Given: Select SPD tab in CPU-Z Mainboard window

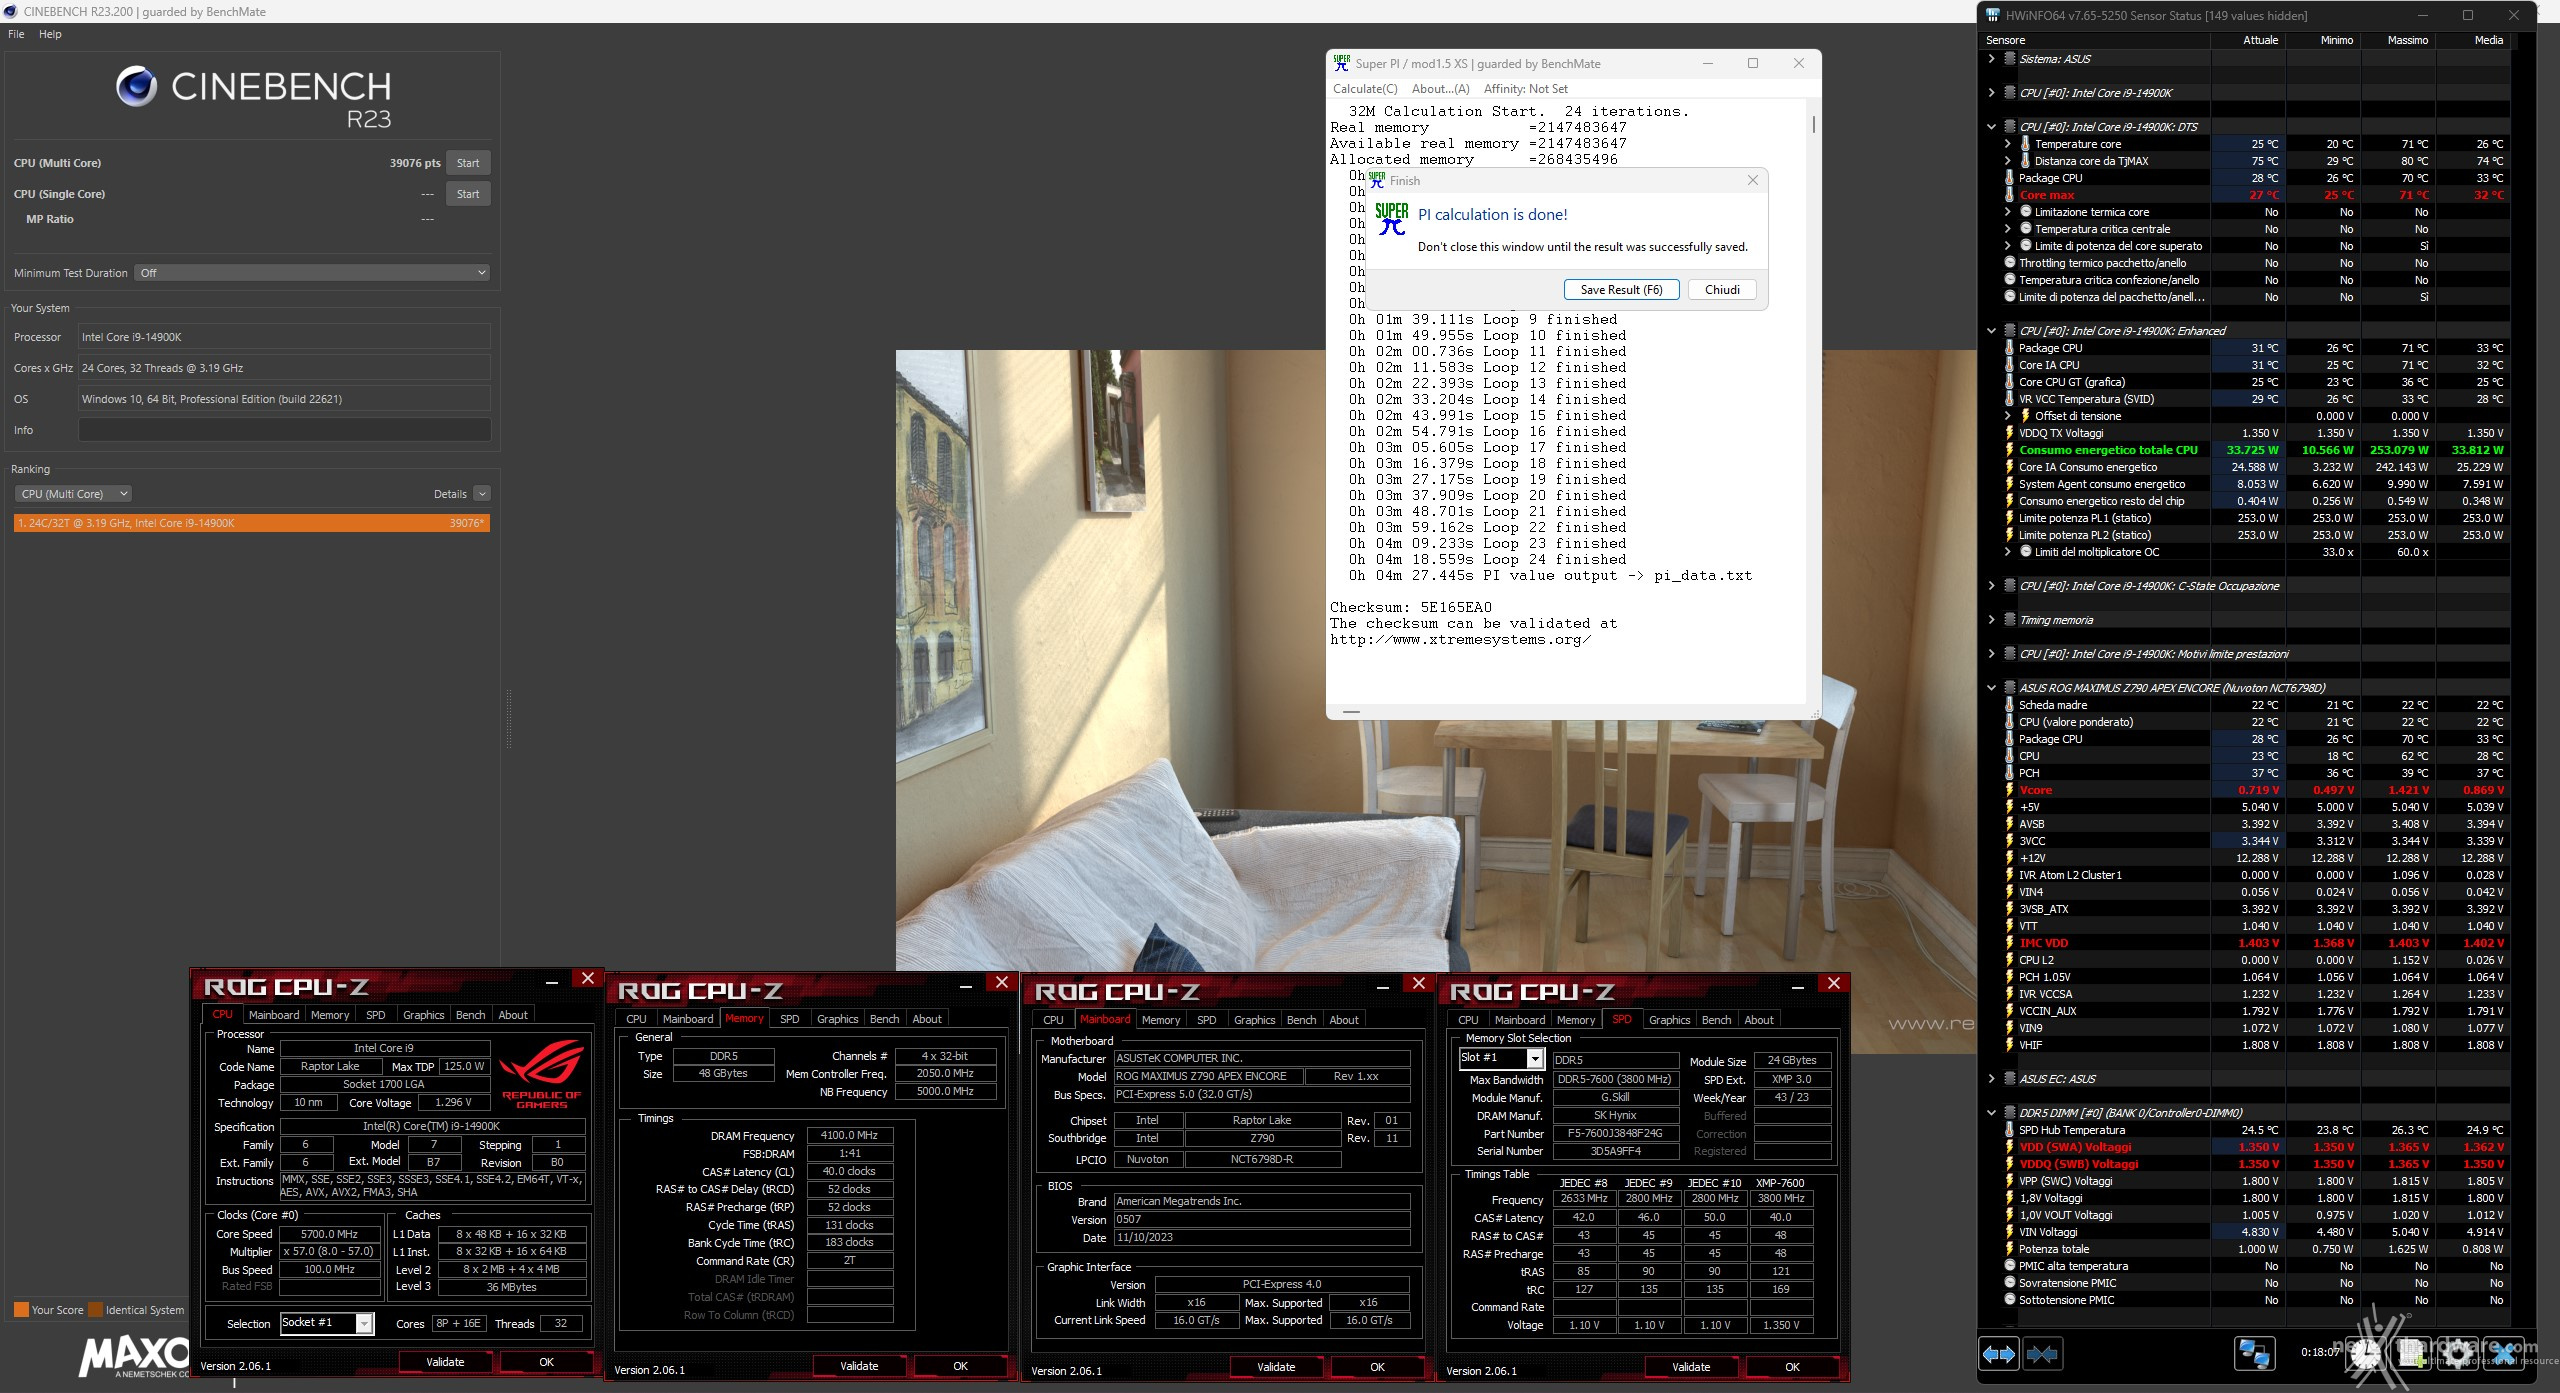Looking at the screenshot, I should [1206, 1020].
